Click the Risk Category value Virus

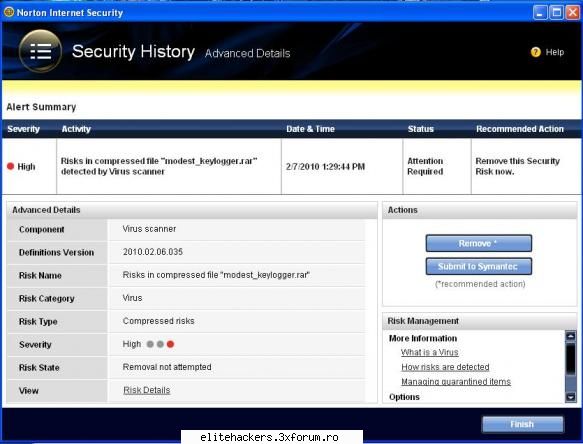pos(132,298)
